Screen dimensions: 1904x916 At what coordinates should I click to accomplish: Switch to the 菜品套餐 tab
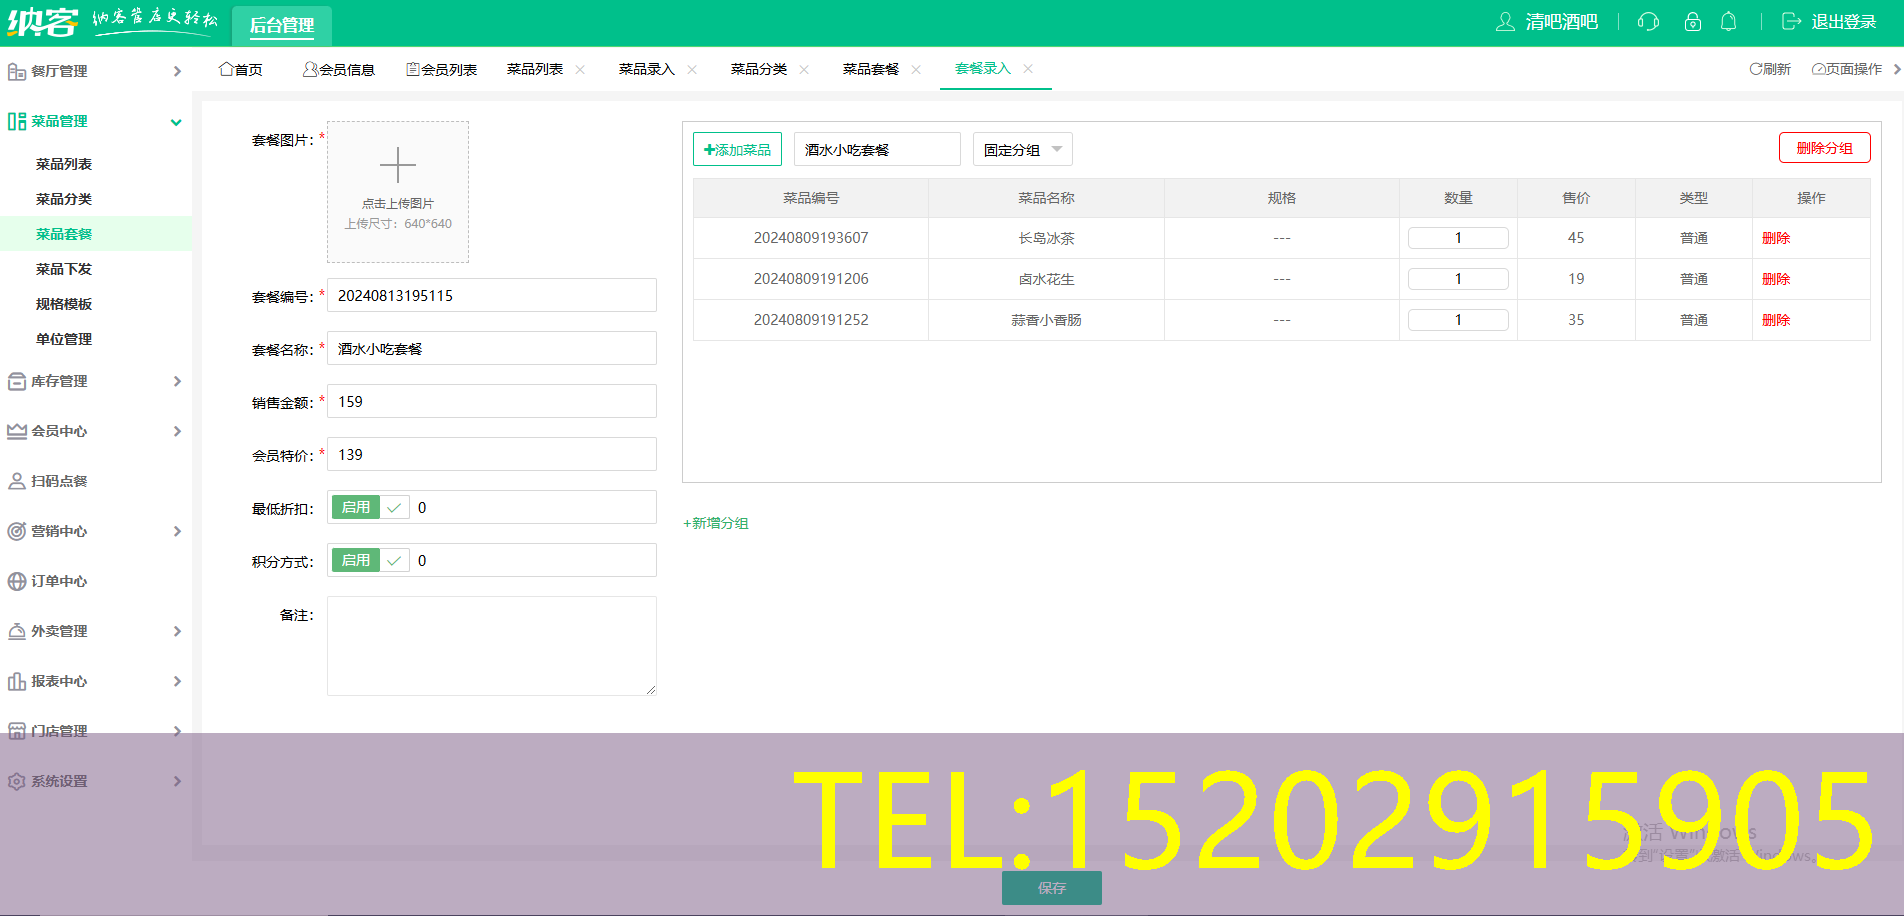coord(870,69)
